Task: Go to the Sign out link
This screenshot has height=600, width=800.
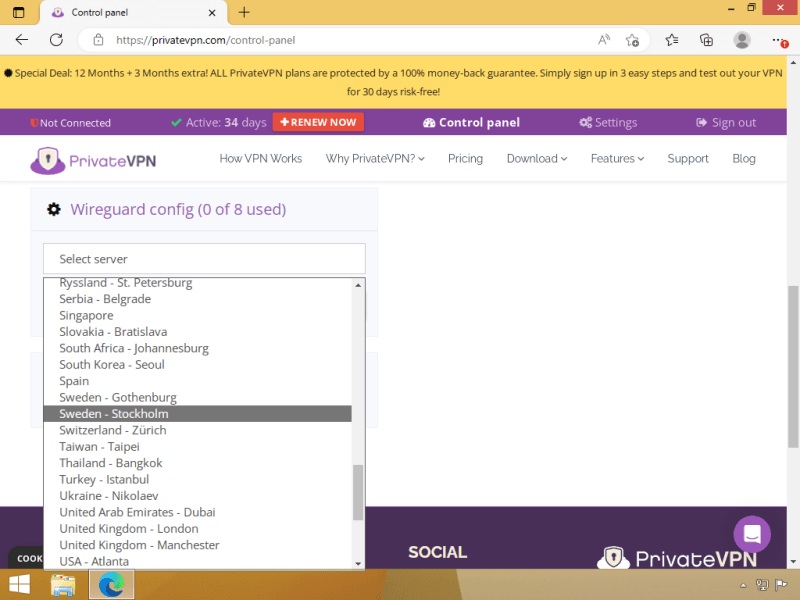Action: [726, 123]
